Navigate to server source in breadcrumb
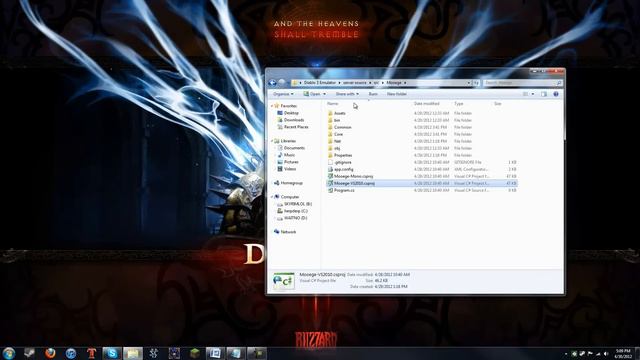Image resolution: width=640 pixels, height=360 pixels. click(x=354, y=83)
